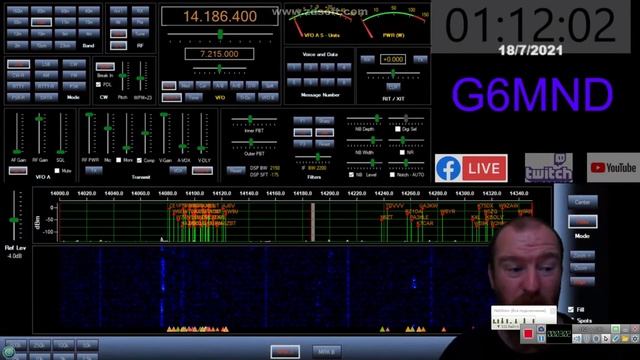Adjust the RF Gain slider
The image size is (640, 360).
click(x=39, y=133)
